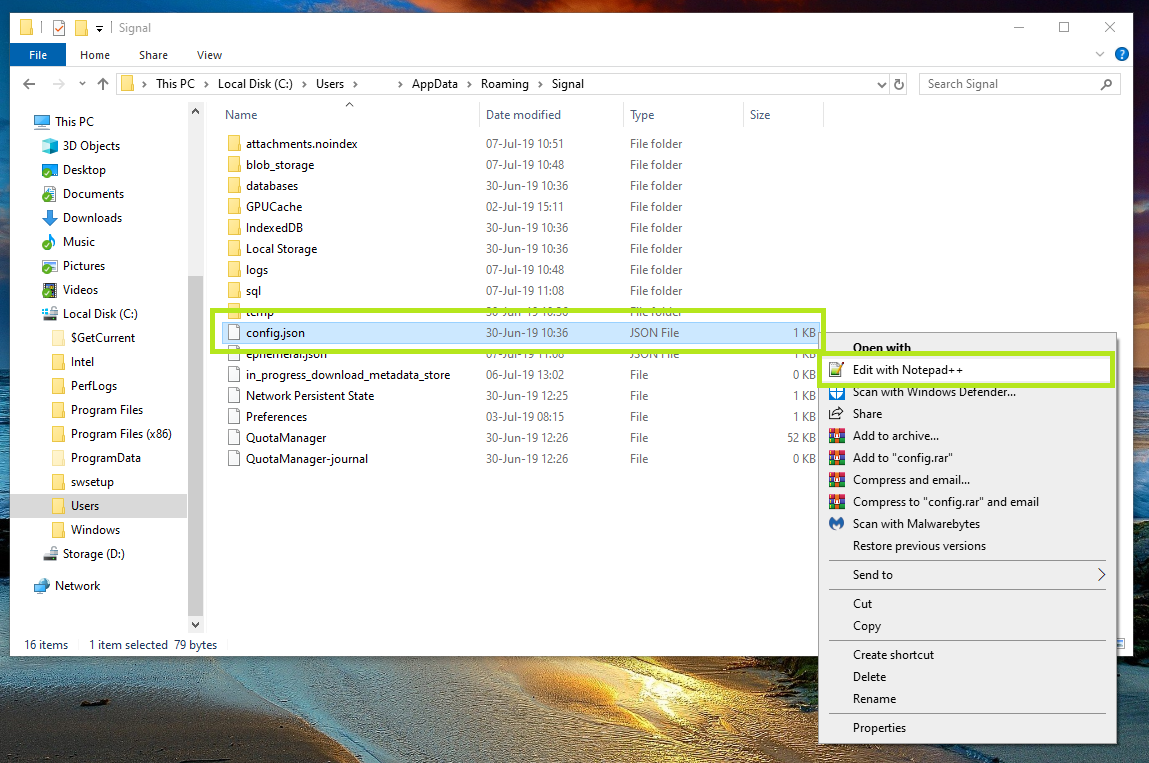Click the WinRAR icon beside Add to archive
Image resolution: width=1149 pixels, height=763 pixels.
click(836, 436)
